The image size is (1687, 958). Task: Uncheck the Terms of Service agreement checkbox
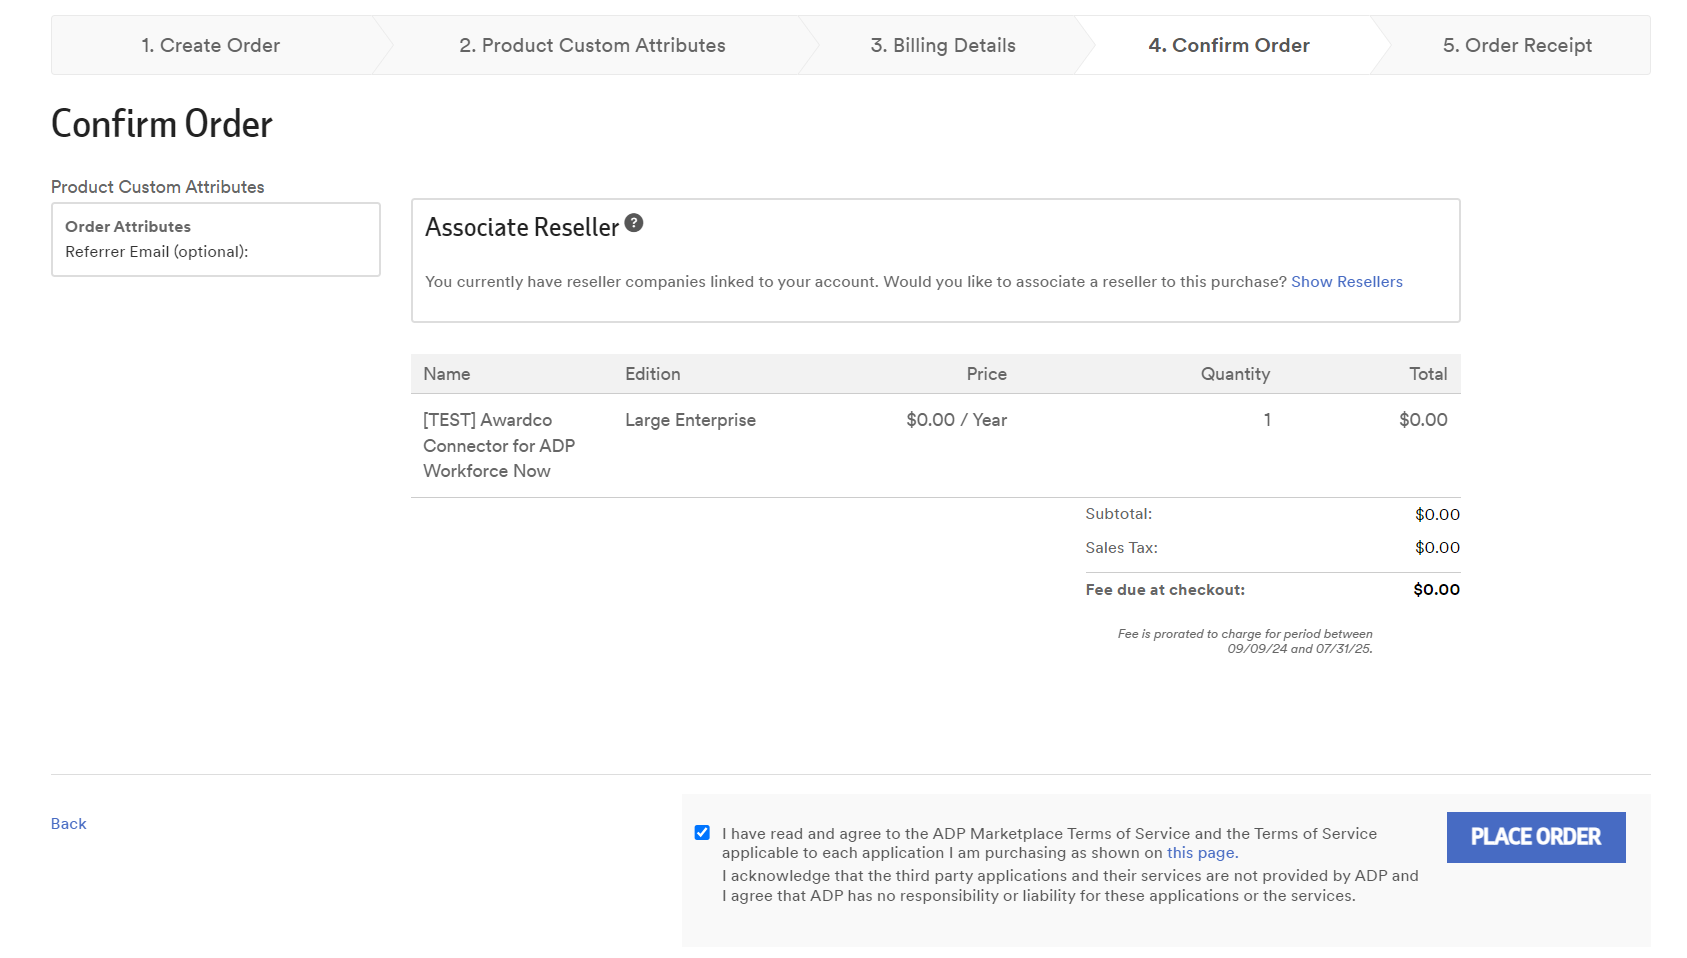pos(702,833)
